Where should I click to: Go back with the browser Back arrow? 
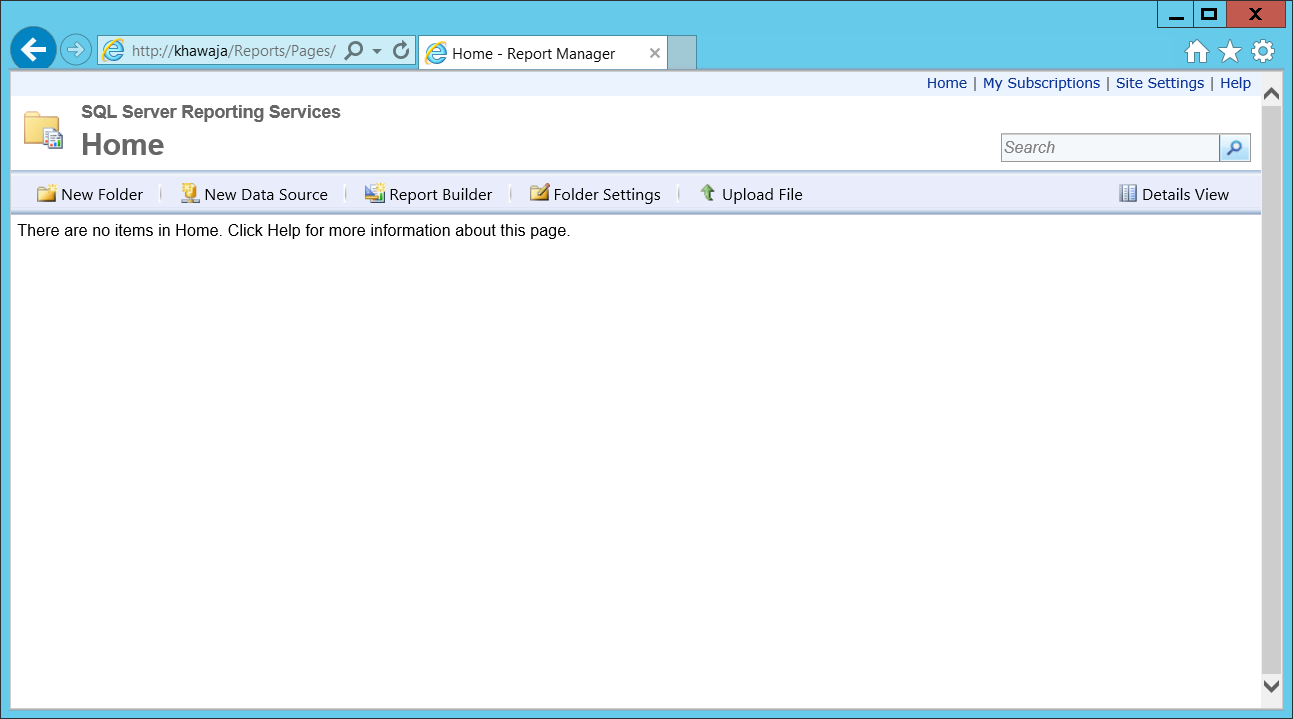coord(33,49)
